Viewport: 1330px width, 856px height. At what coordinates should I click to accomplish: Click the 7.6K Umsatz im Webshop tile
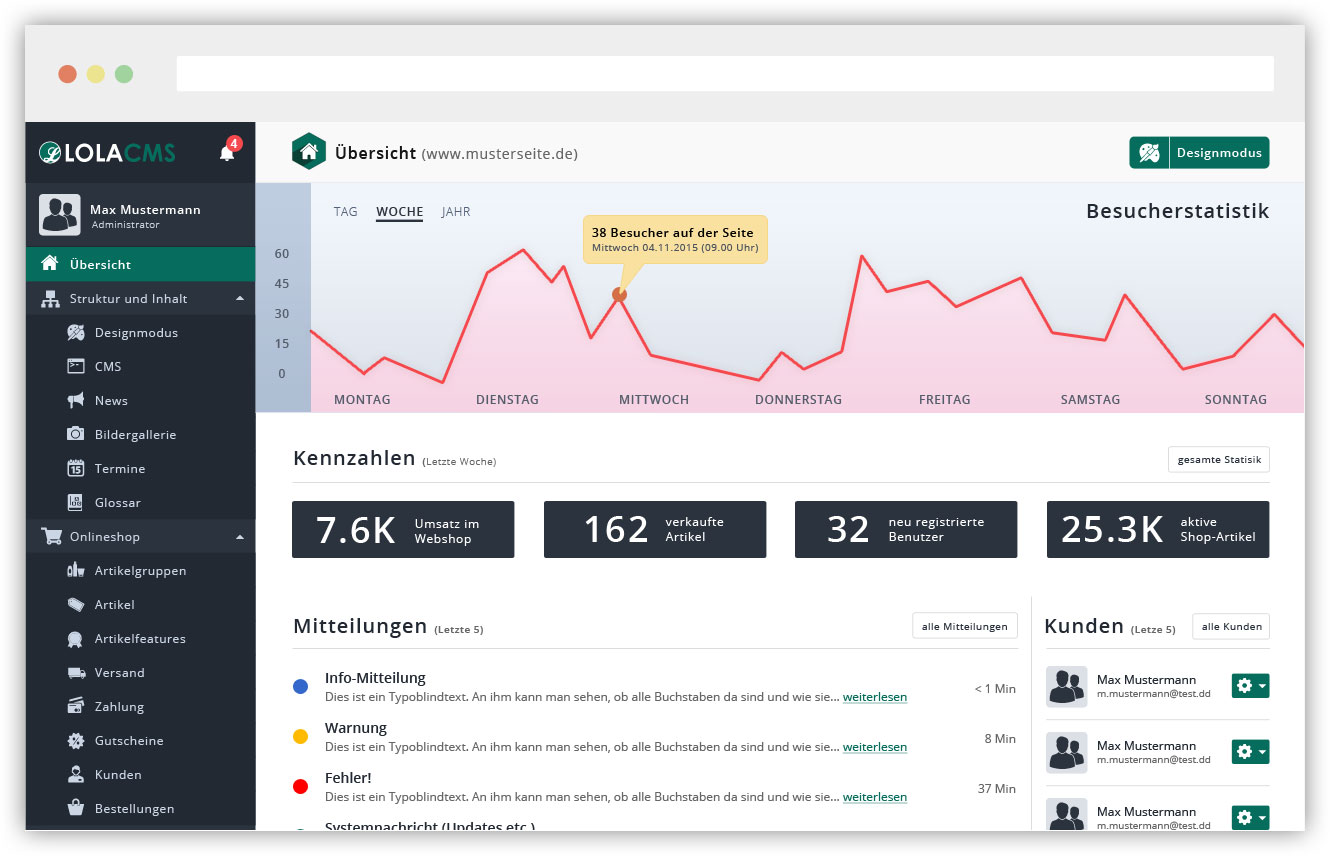[x=403, y=530]
